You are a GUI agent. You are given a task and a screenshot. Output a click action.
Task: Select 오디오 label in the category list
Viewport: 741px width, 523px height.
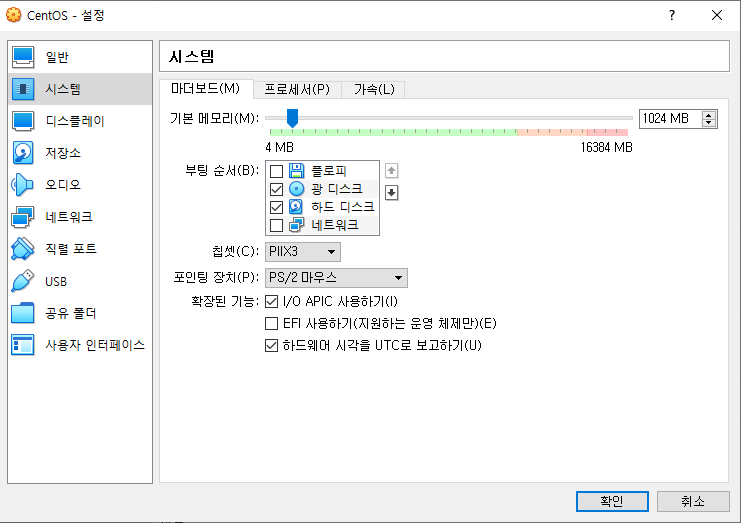point(63,185)
